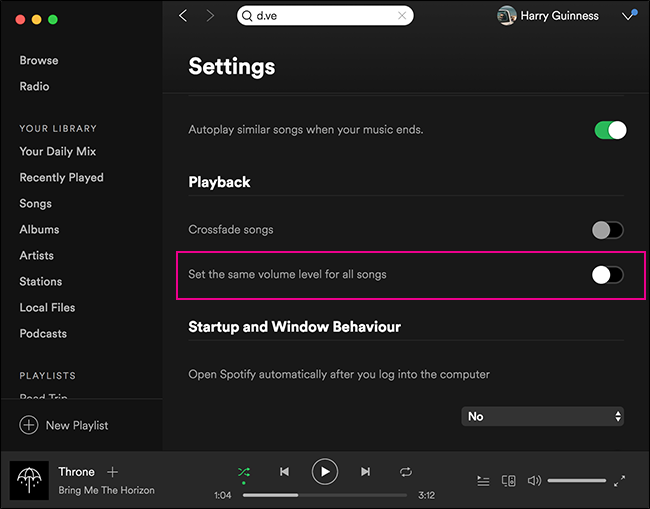Open the play queue icon
Viewport: 650px width, 509px height.
pyautogui.click(x=483, y=481)
